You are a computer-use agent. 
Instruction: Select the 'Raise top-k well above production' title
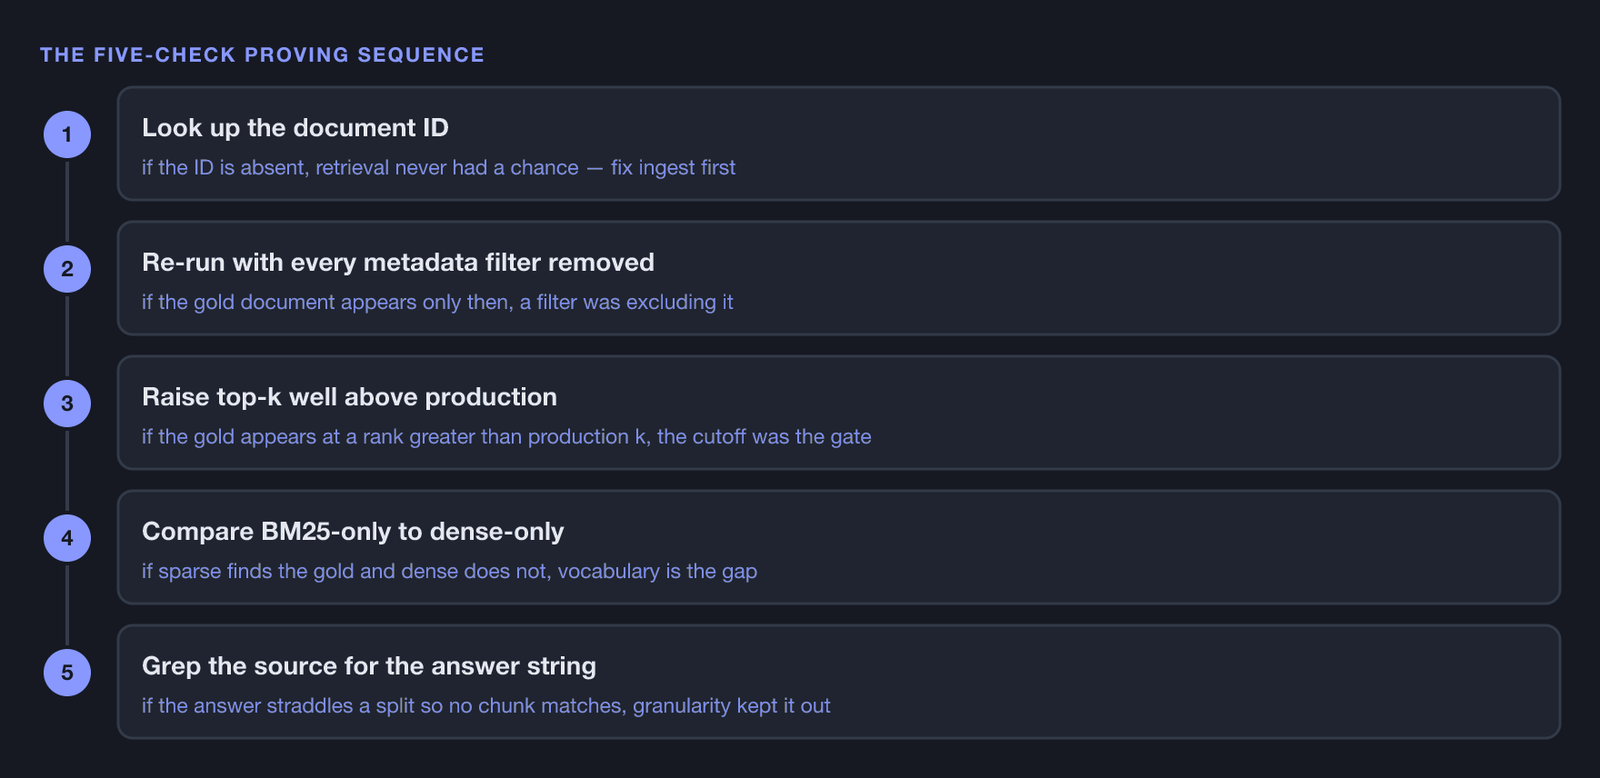[349, 397]
